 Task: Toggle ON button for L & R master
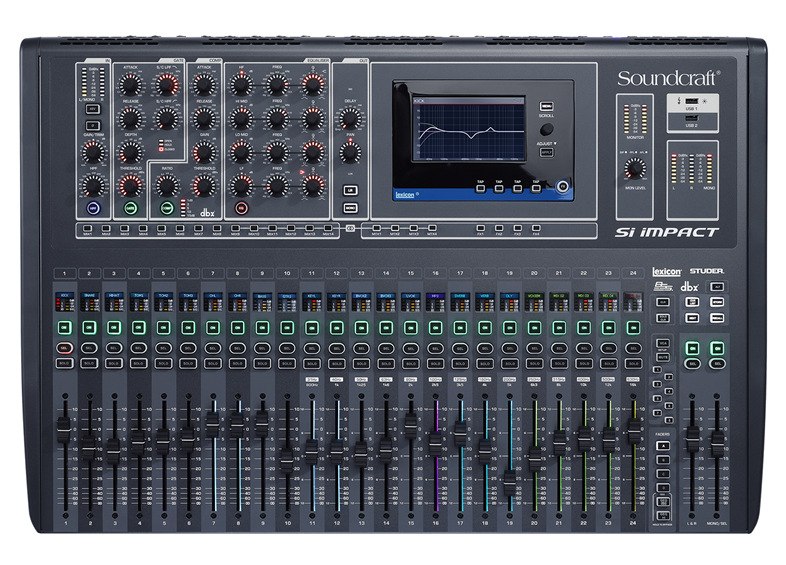tap(693, 348)
